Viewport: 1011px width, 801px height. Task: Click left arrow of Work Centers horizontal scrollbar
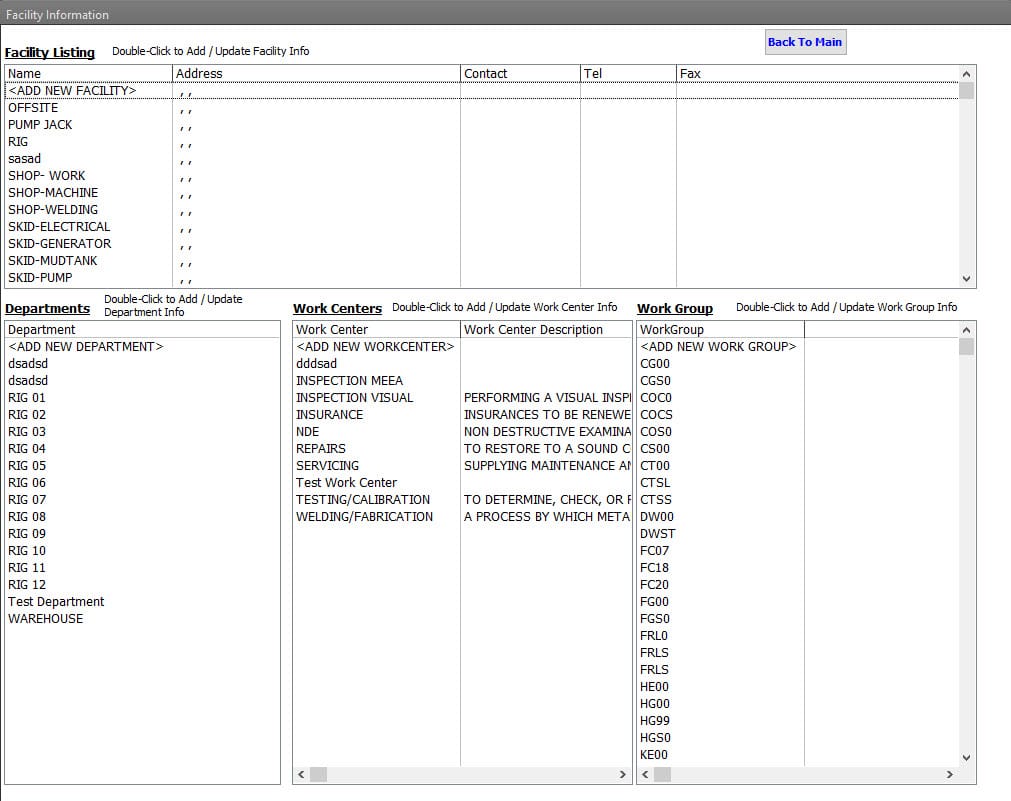[301, 775]
